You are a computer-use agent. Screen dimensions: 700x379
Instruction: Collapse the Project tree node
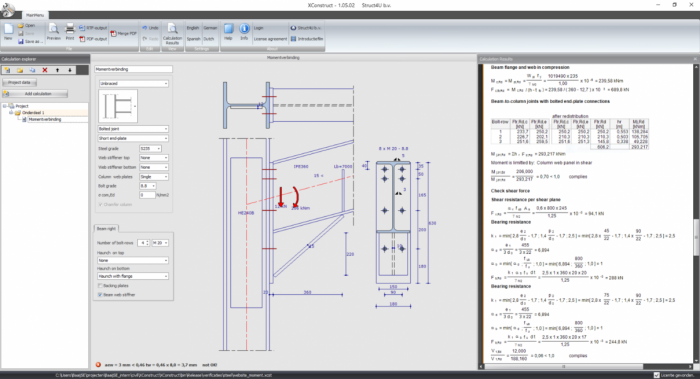coord(4,106)
